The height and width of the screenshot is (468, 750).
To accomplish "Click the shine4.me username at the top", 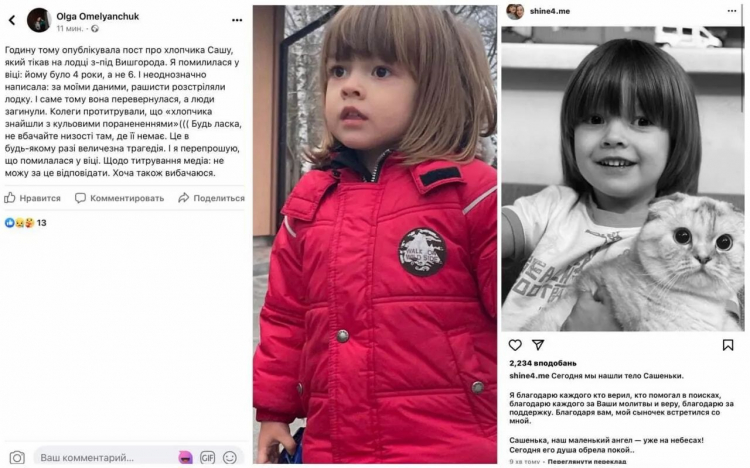I will [550, 11].
